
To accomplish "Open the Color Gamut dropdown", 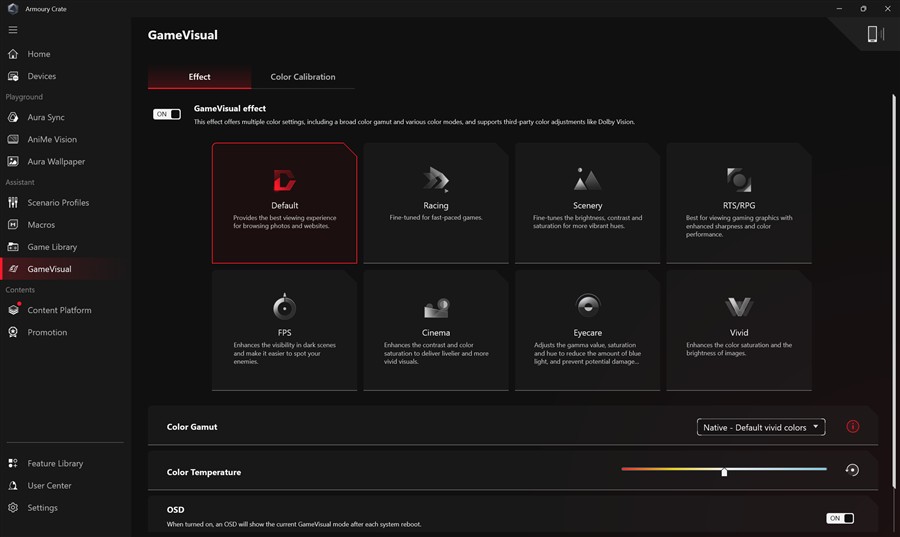I will click(760, 427).
